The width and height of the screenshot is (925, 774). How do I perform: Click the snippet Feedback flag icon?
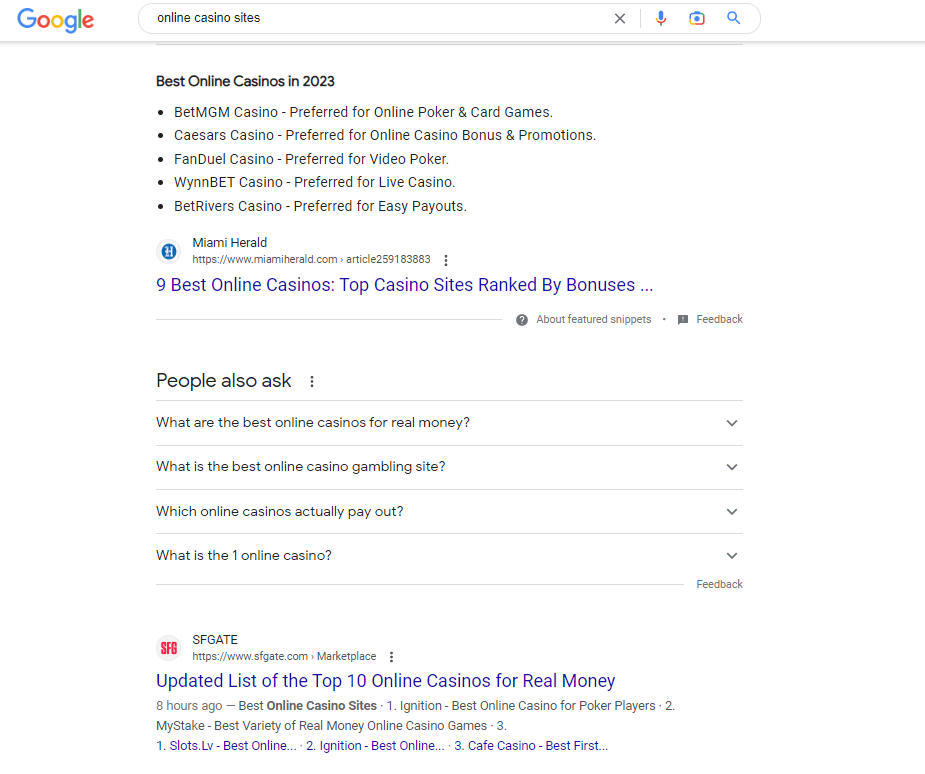click(683, 320)
